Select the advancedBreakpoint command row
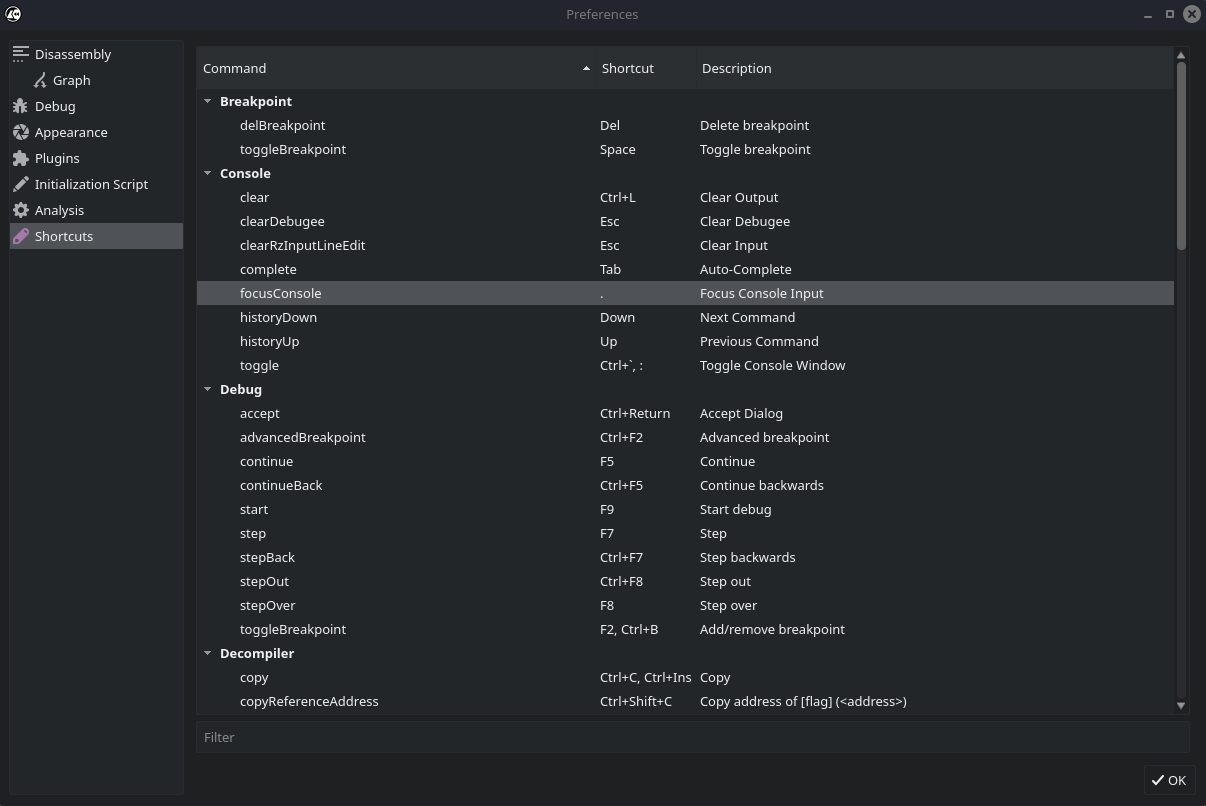Viewport: 1206px width, 806px height. [302, 437]
